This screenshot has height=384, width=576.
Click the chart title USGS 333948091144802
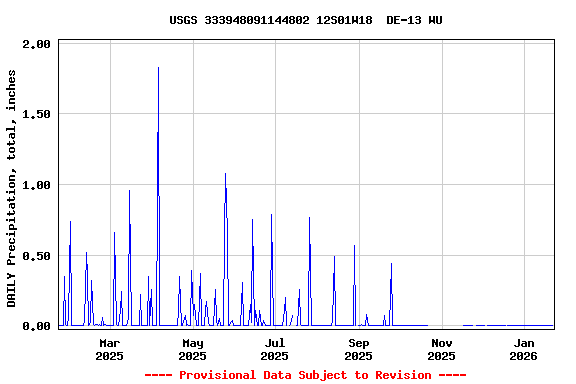(306, 20)
